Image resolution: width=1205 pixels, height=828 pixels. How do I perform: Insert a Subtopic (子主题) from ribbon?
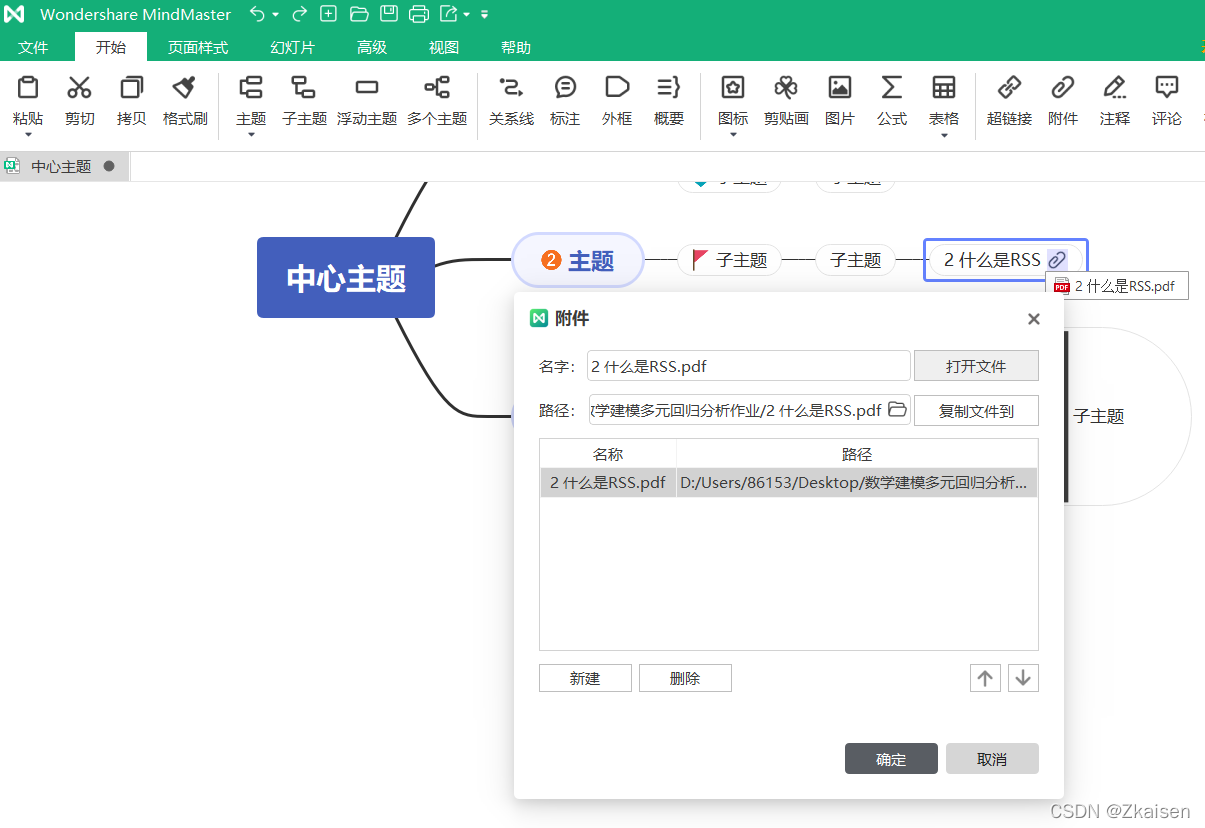304,101
